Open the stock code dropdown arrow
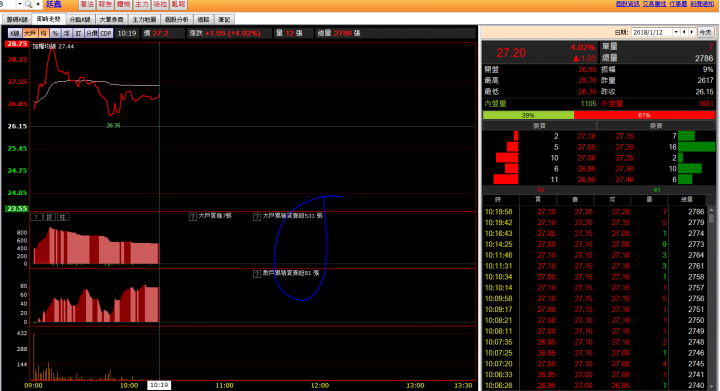Viewport: 720px width, 391px height. tap(20, 4)
